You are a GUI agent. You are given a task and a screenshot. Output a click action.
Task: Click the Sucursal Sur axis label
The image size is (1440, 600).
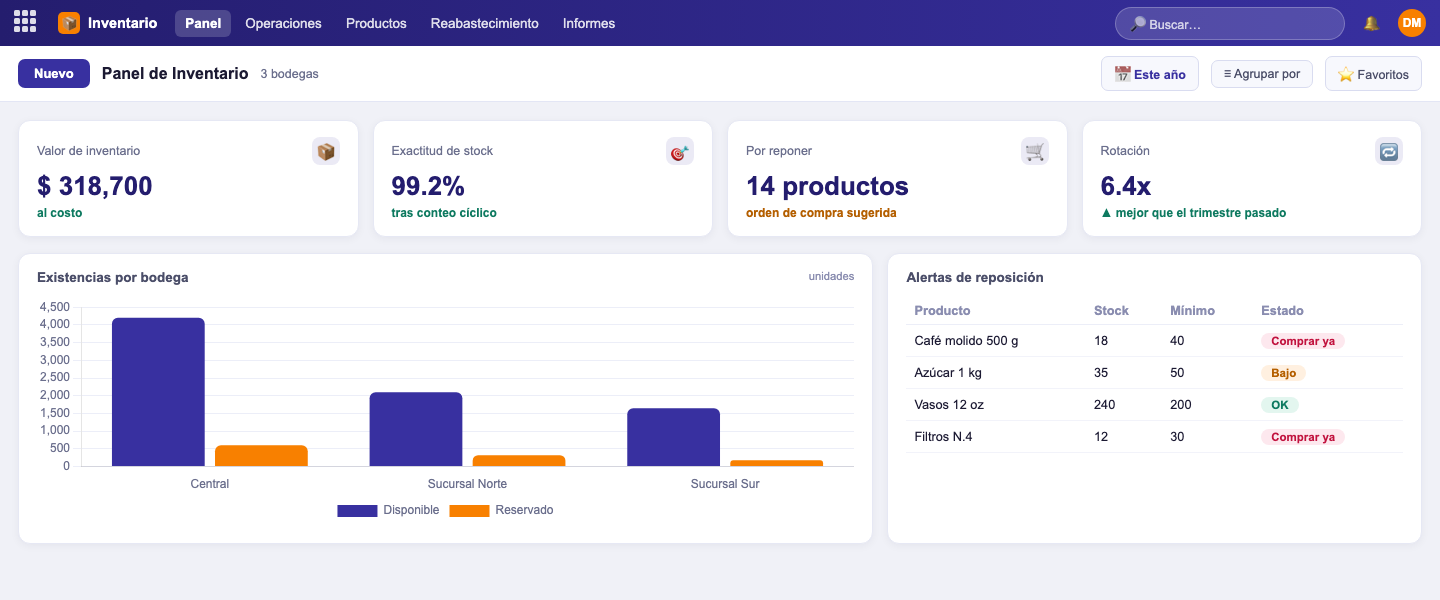click(725, 484)
